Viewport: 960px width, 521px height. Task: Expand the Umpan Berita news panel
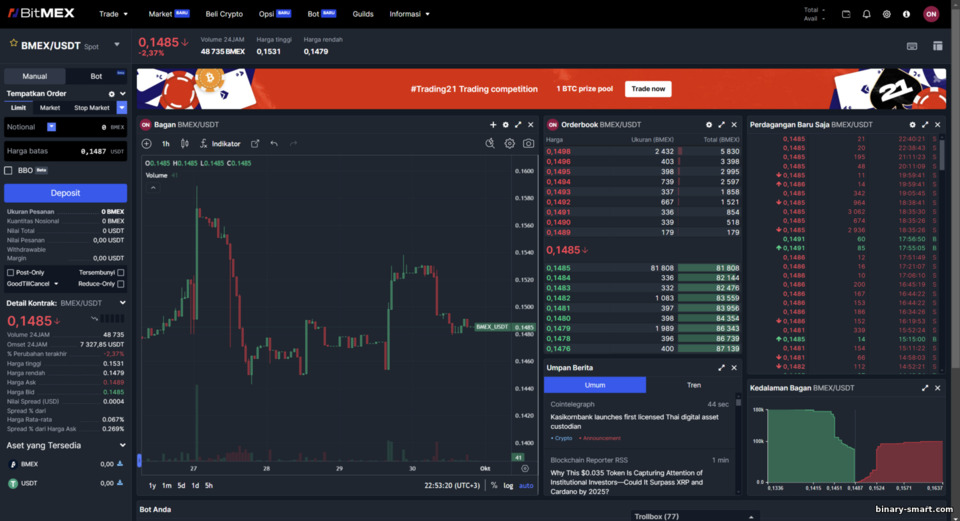tap(721, 368)
